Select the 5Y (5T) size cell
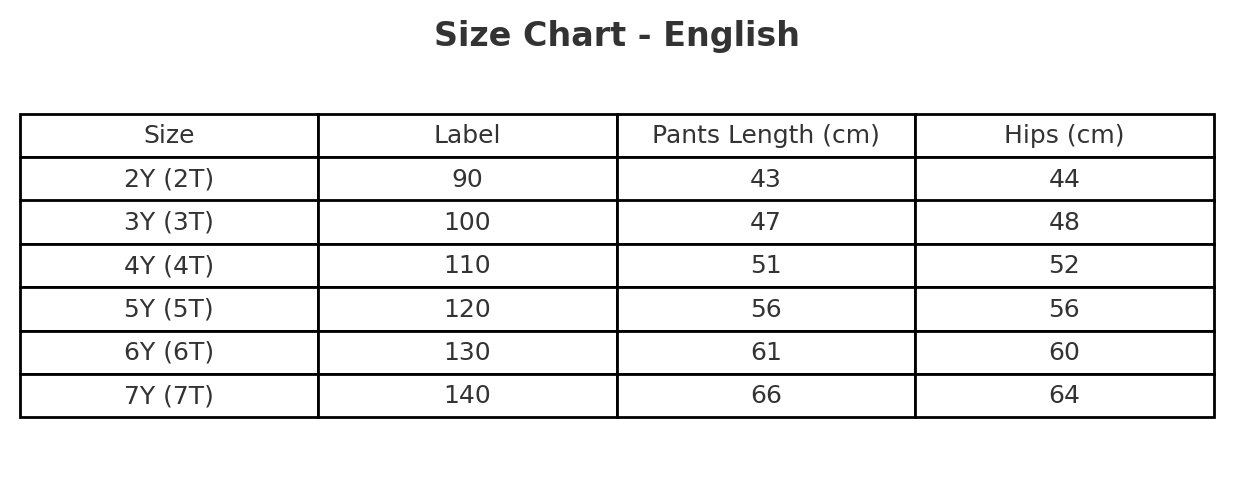The height and width of the screenshot is (478, 1233). tap(169, 309)
